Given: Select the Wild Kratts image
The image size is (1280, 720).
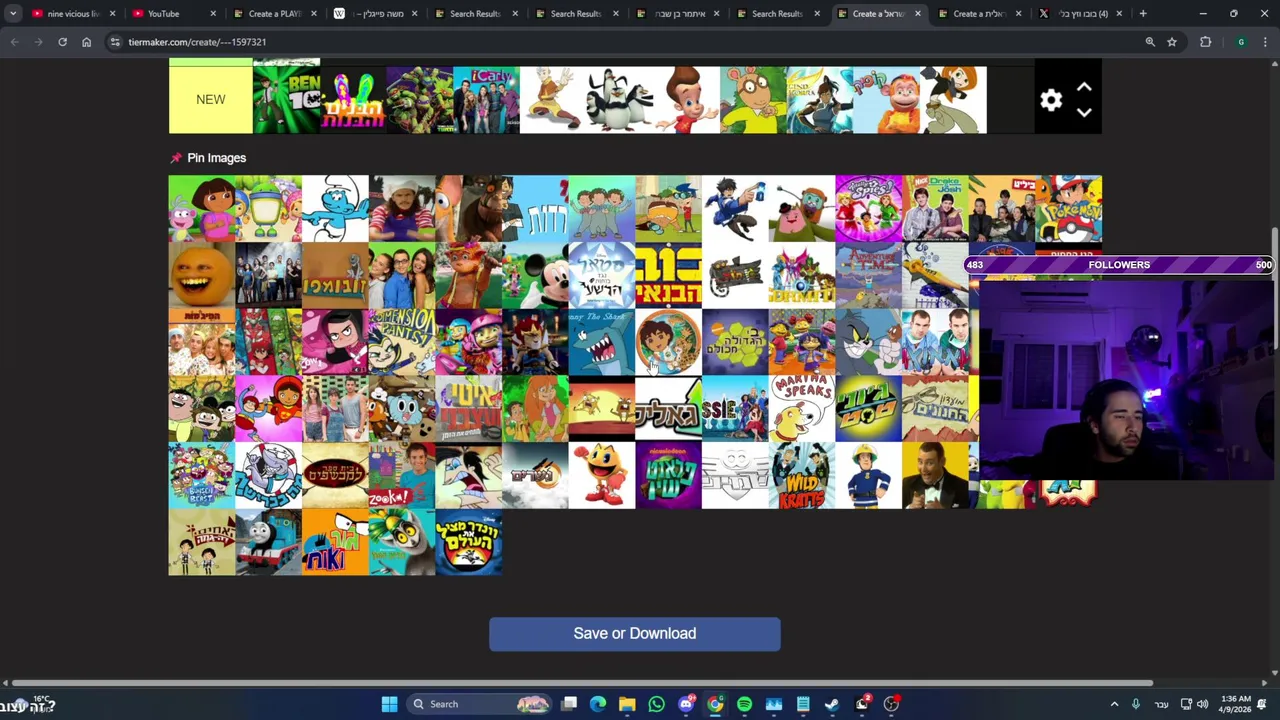Looking at the screenshot, I should point(802,475).
